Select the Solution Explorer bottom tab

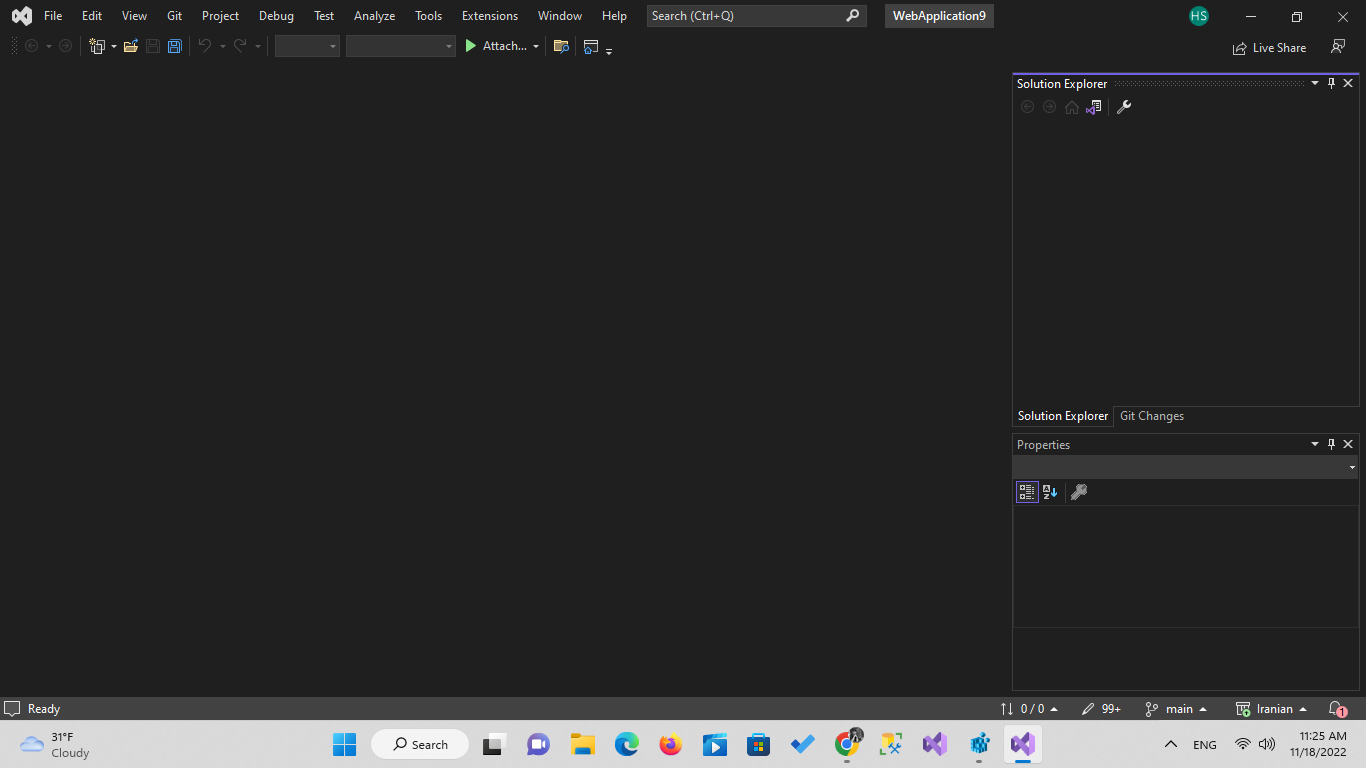click(1063, 416)
